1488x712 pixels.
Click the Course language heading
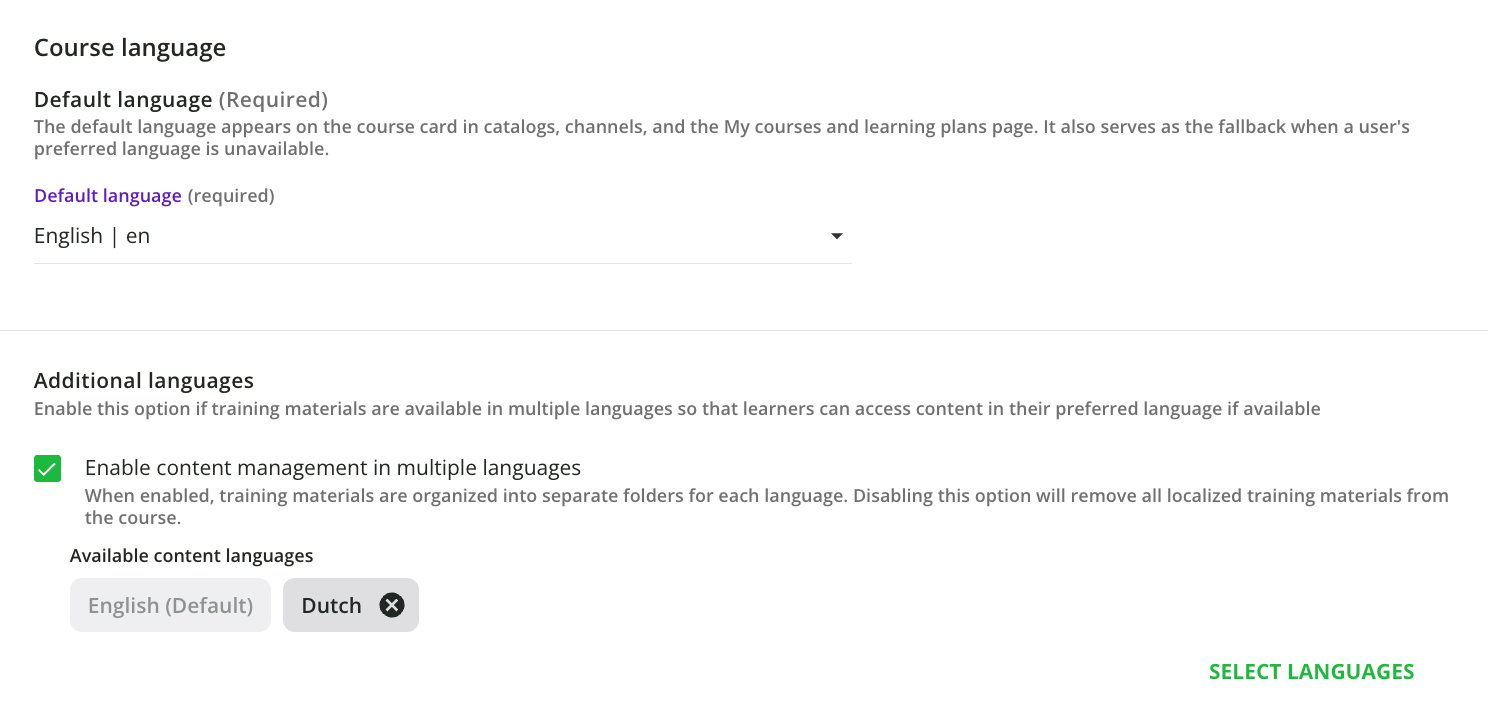[x=130, y=47]
